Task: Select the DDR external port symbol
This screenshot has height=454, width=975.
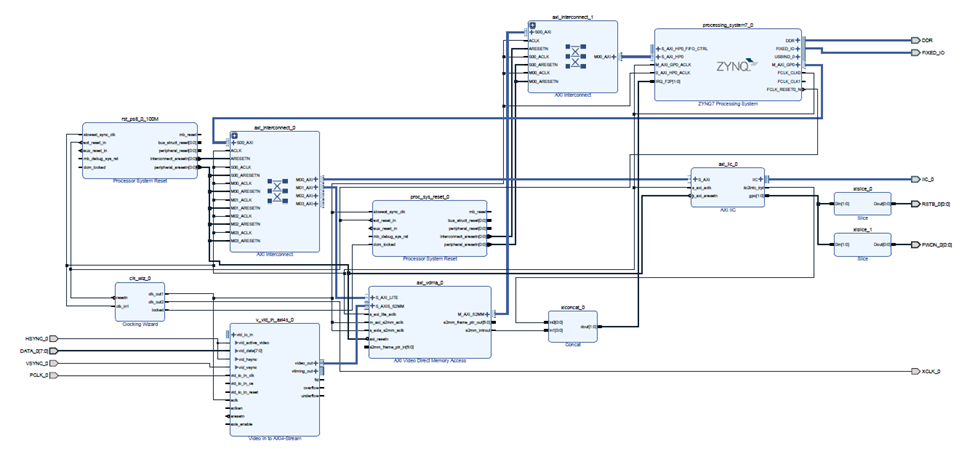Action: (912, 40)
